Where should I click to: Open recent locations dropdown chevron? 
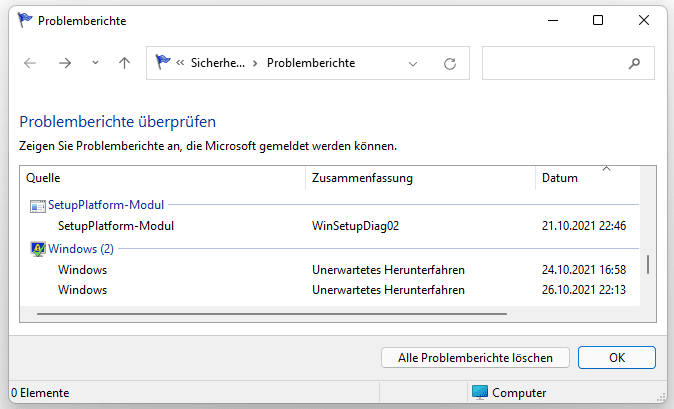[x=95, y=63]
